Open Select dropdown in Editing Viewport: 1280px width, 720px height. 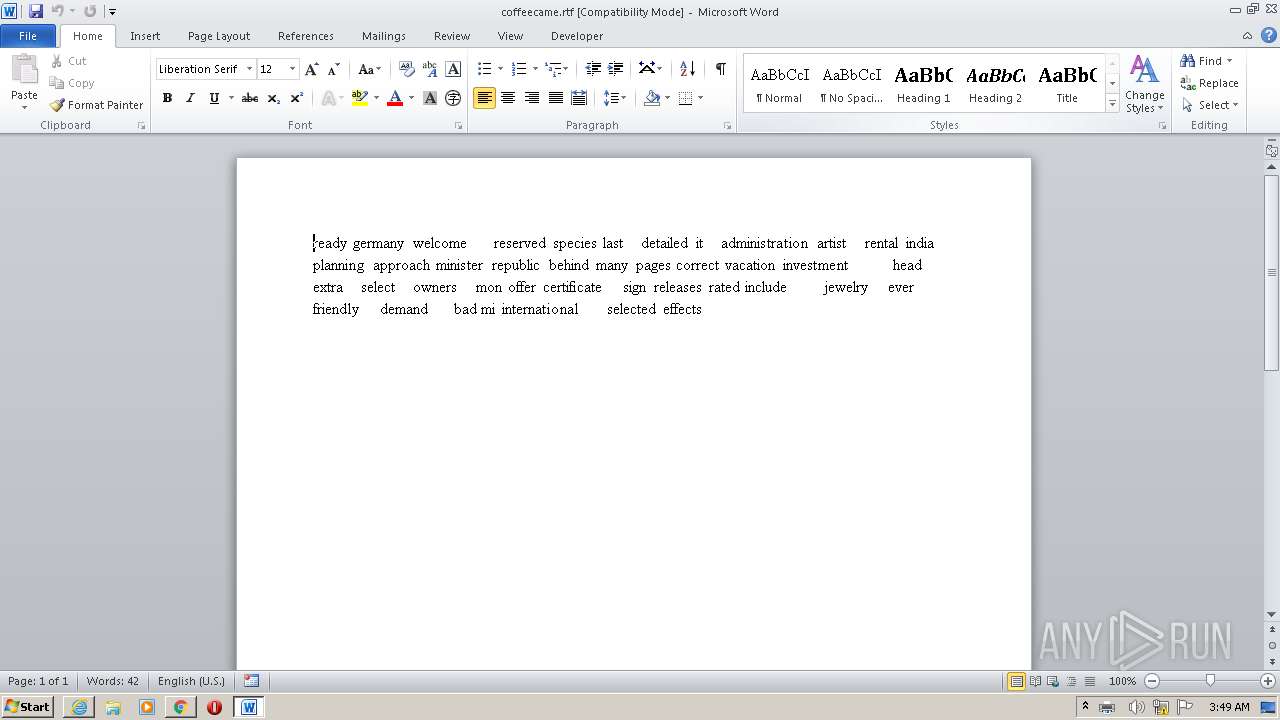coord(1210,105)
